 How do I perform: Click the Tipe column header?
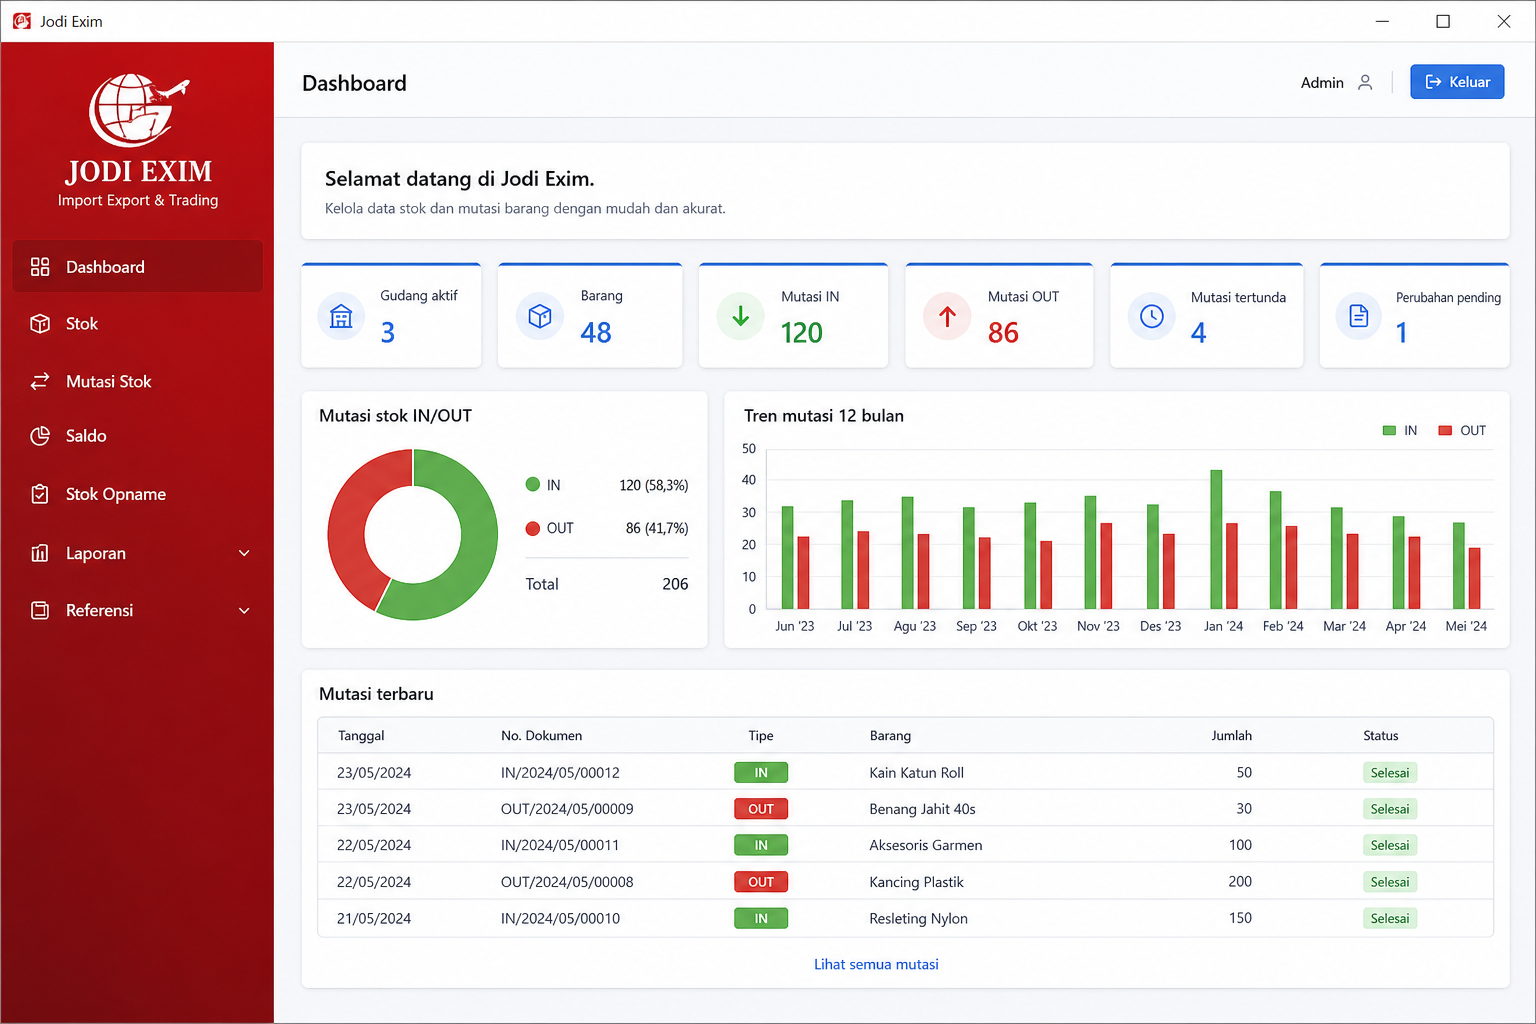pos(761,735)
